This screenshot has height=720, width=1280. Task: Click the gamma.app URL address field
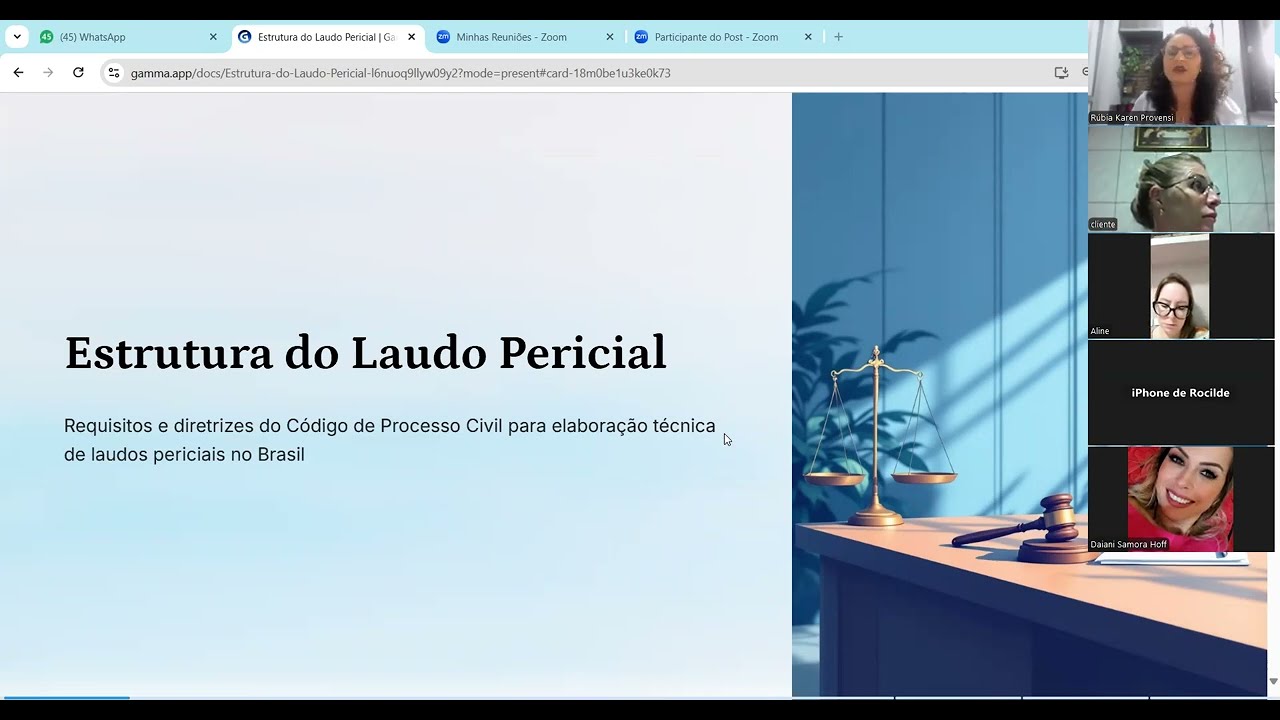(x=400, y=73)
